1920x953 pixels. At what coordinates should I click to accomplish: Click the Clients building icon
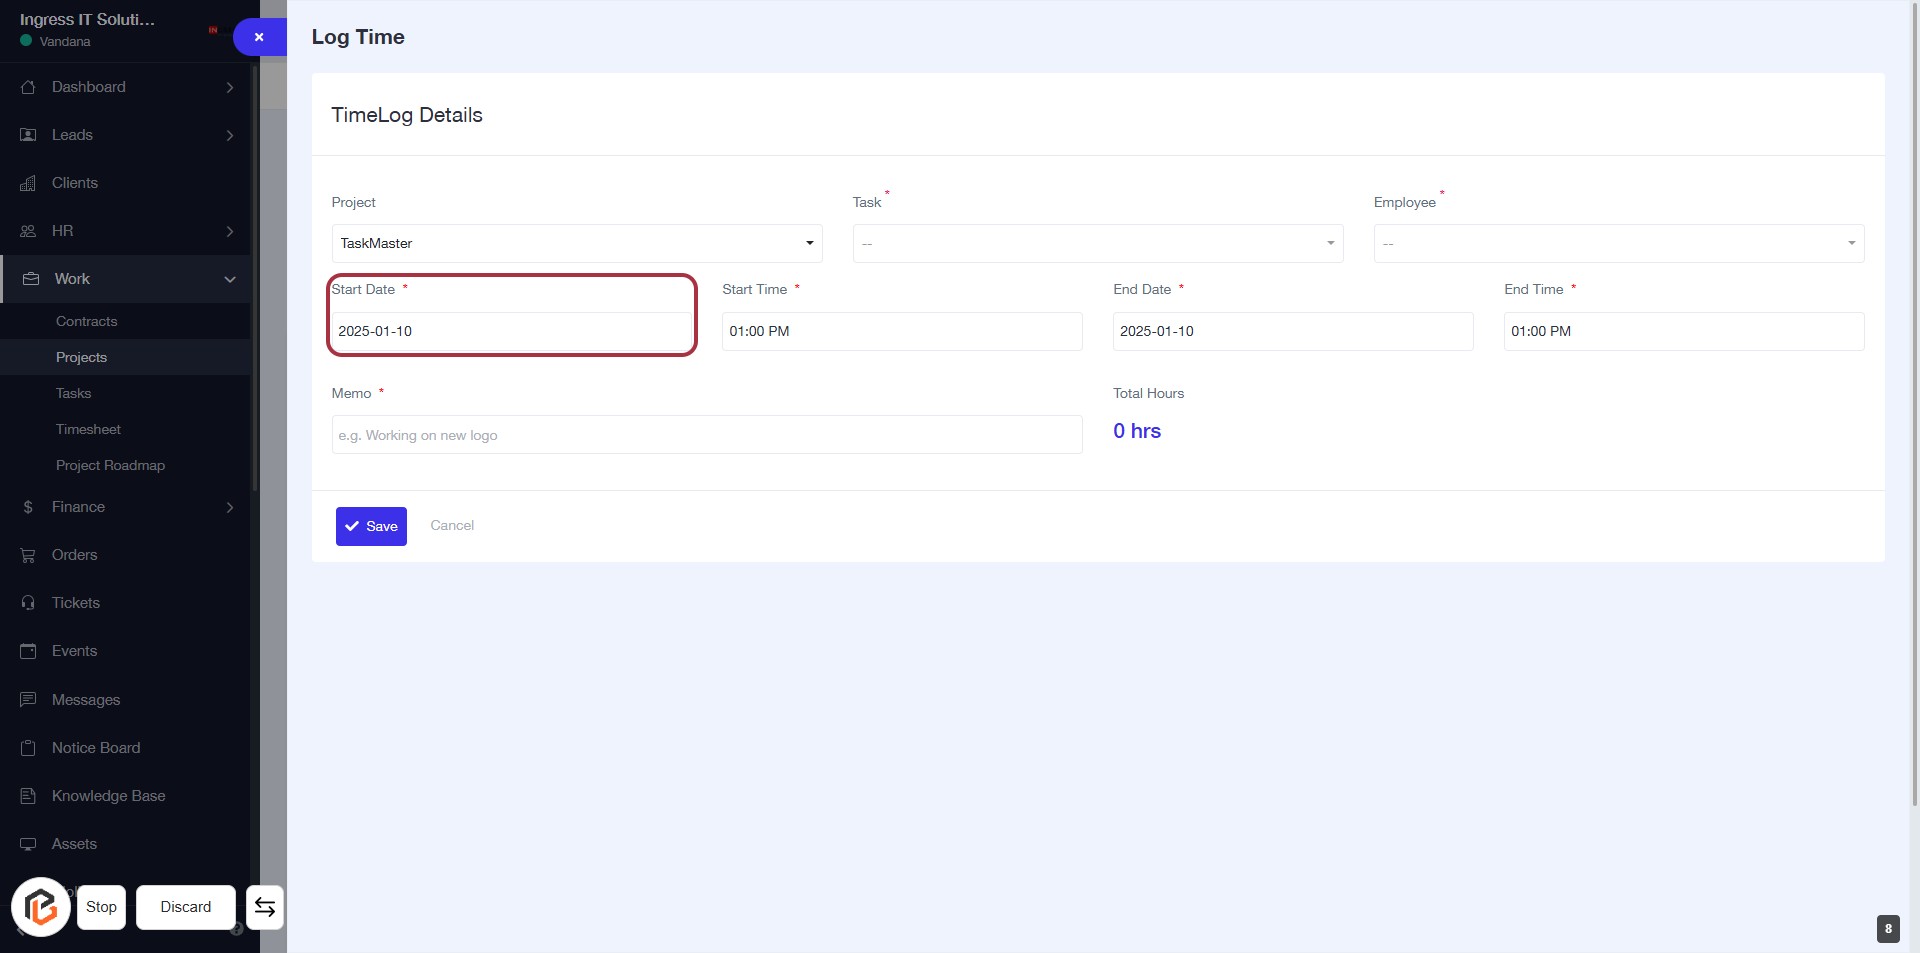click(28, 183)
